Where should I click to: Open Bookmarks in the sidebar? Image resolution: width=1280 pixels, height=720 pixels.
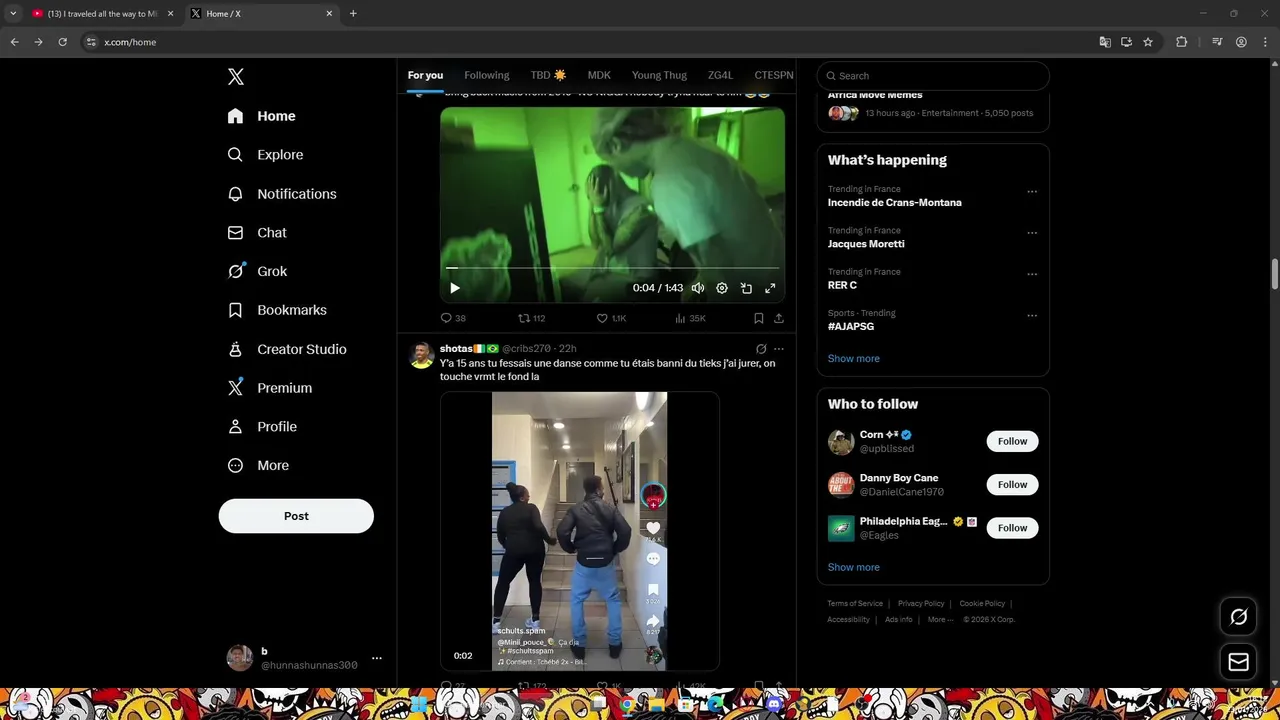click(x=277, y=310)
